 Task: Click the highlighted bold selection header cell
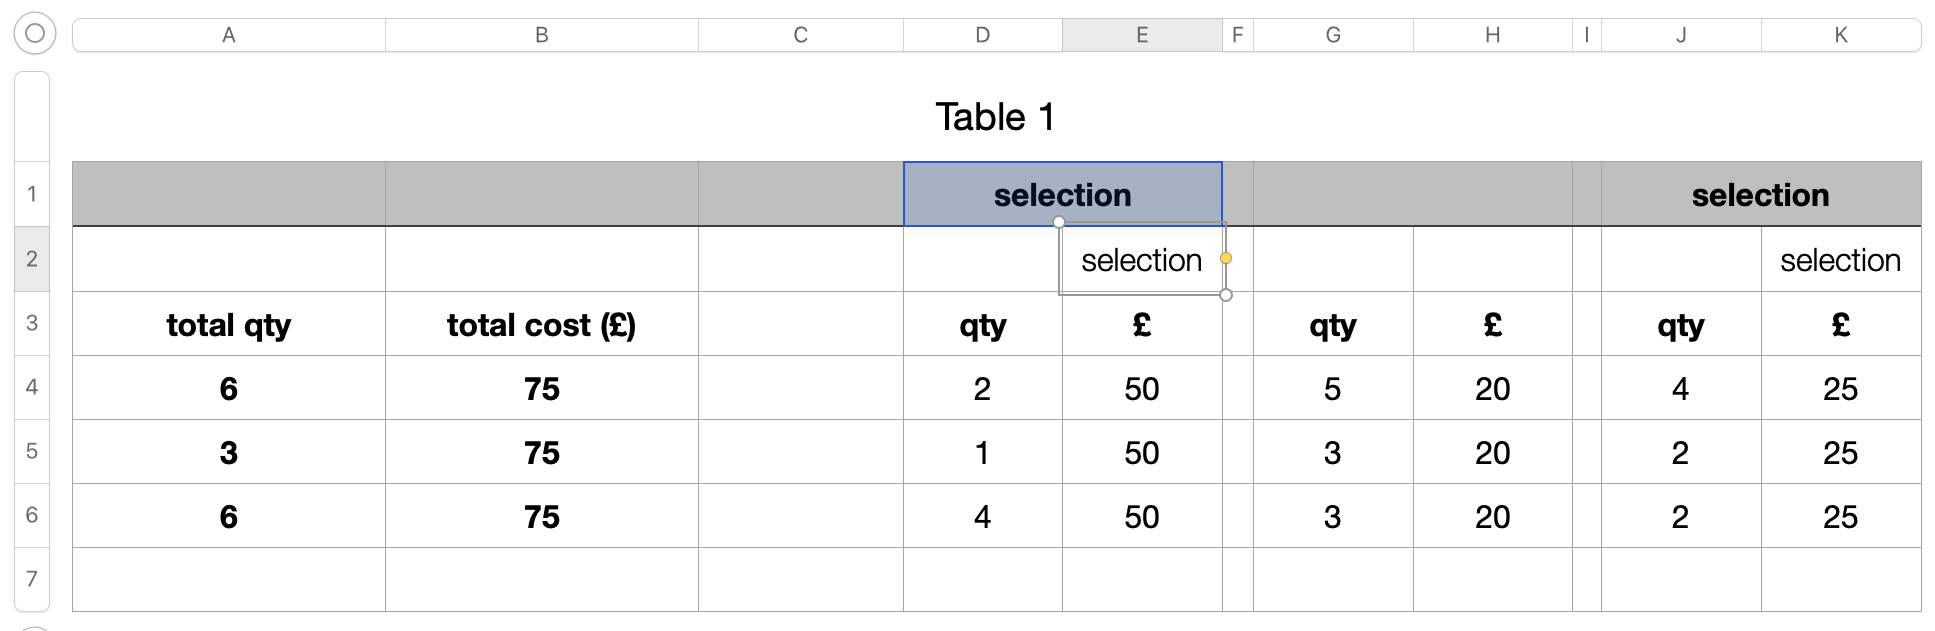1062,194
